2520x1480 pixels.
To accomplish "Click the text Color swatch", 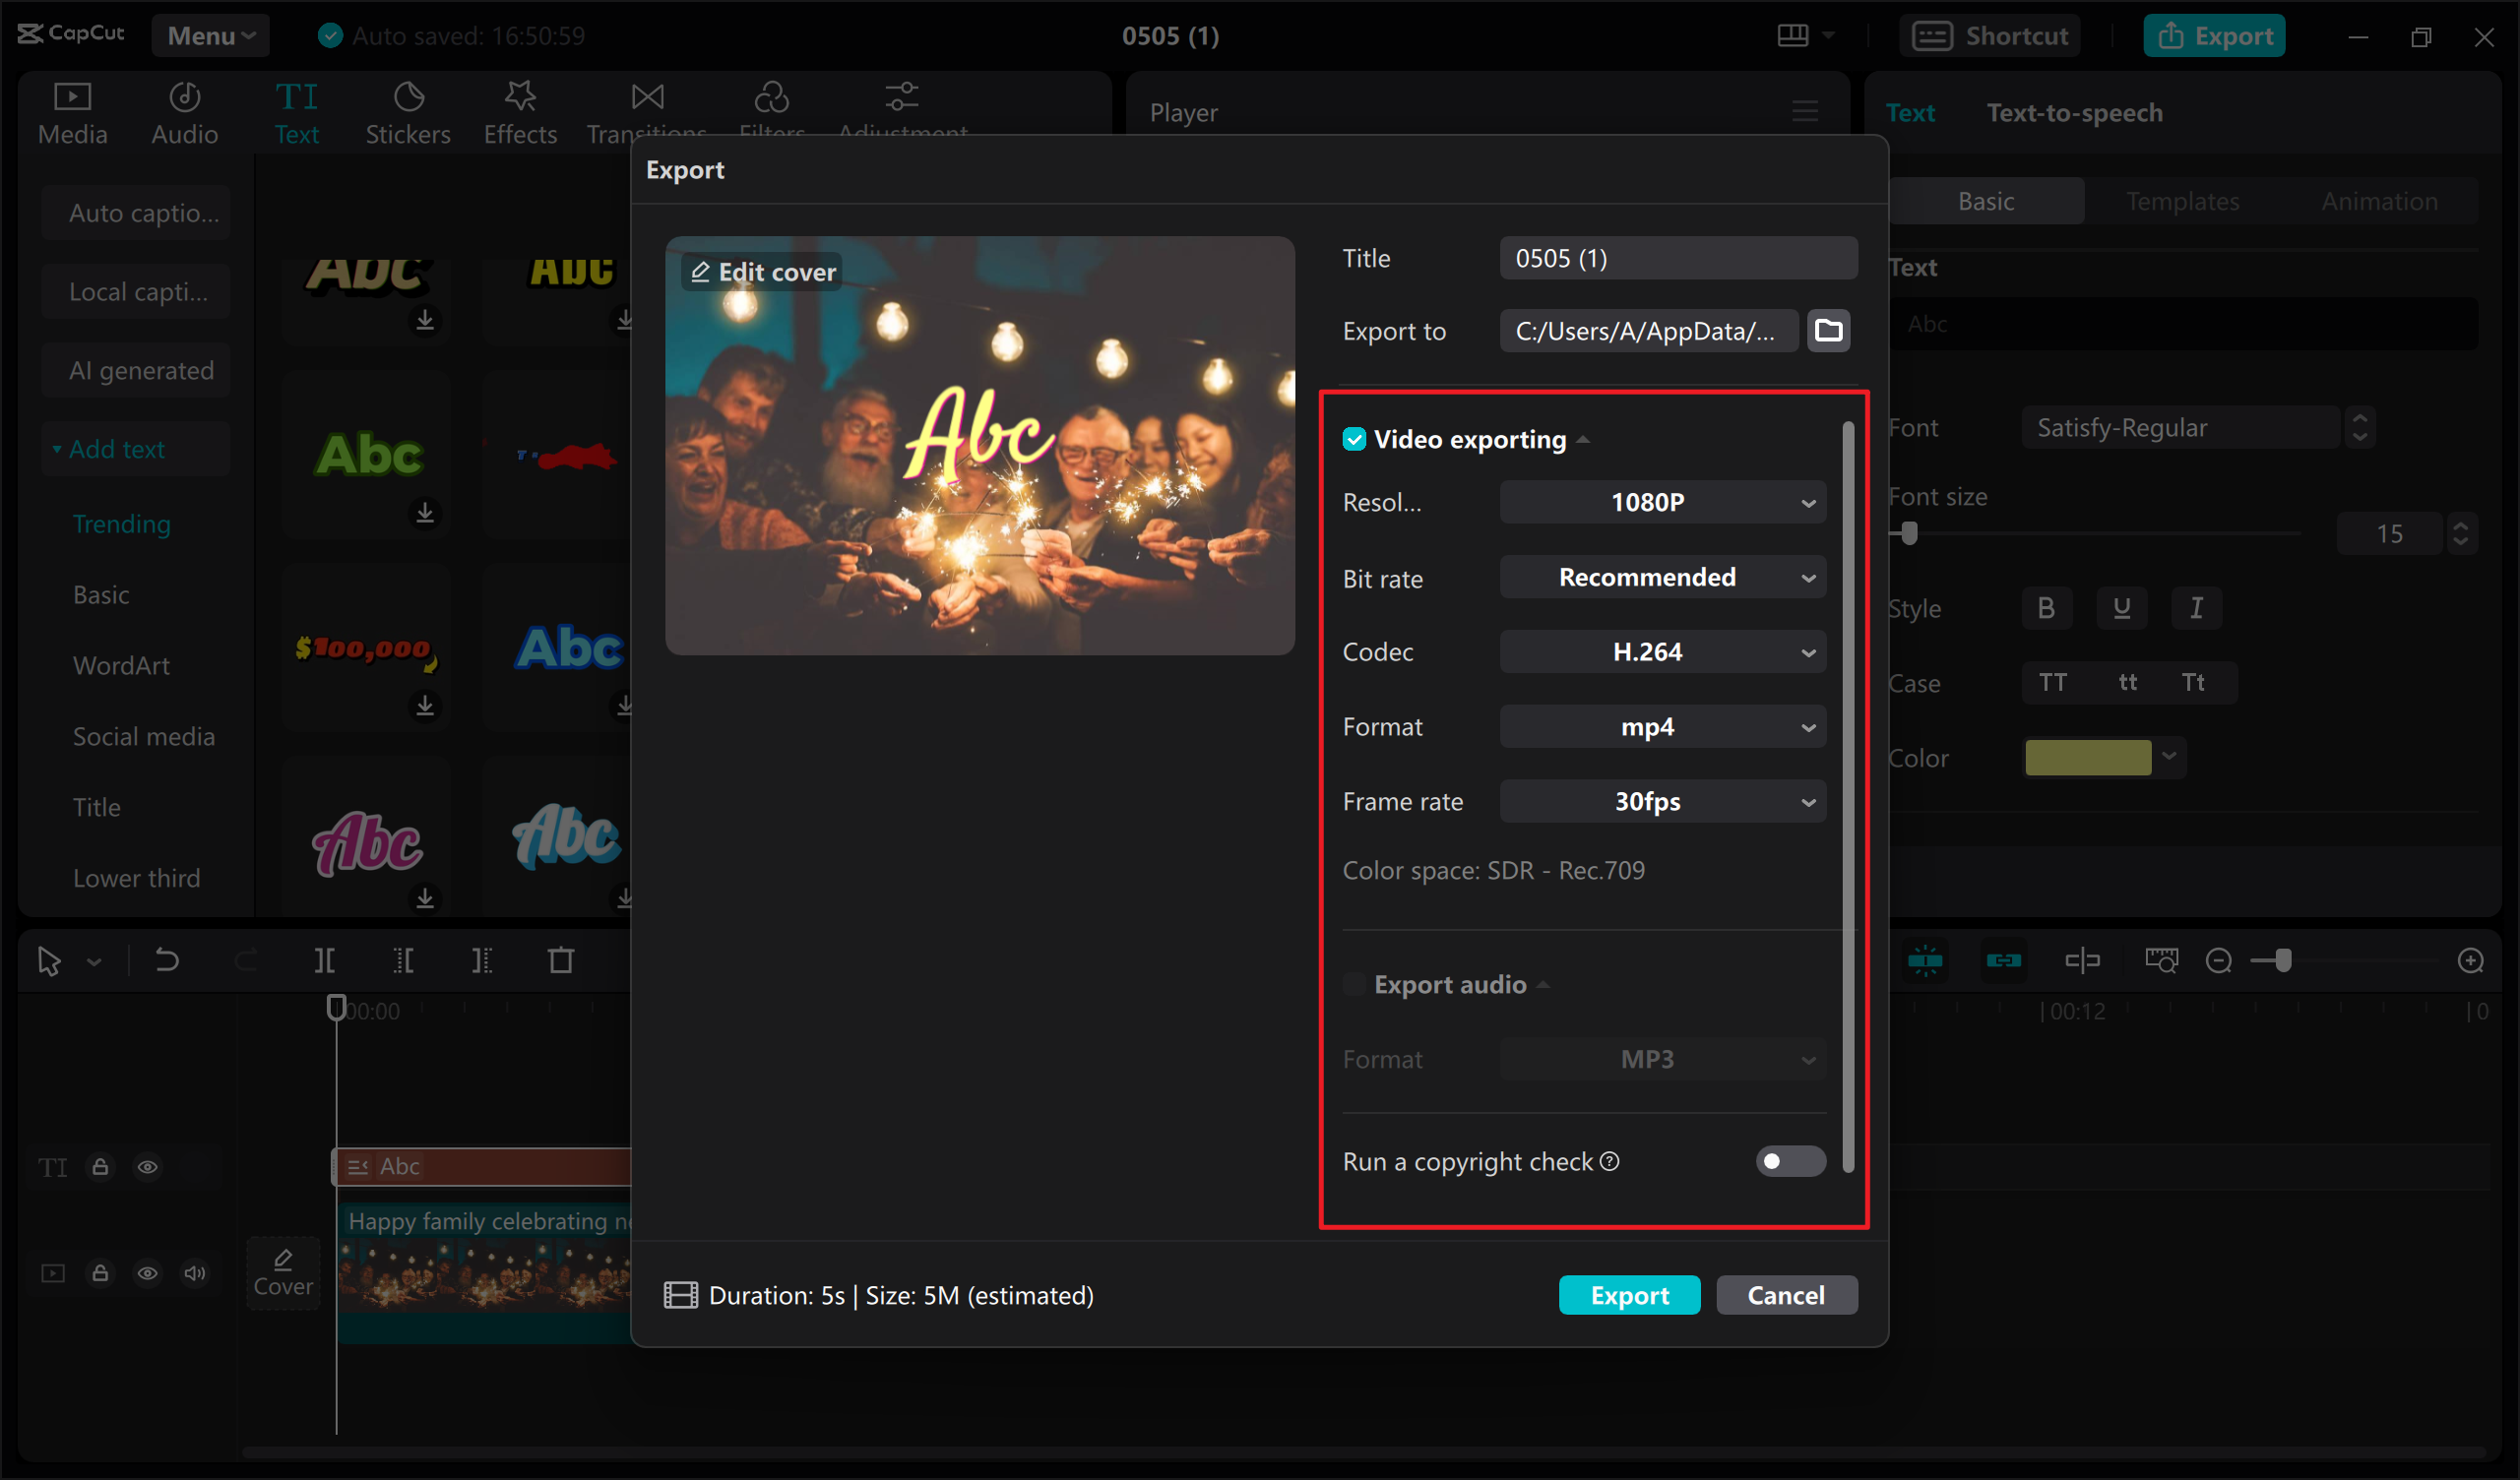I will click(x=2088, y=758).
